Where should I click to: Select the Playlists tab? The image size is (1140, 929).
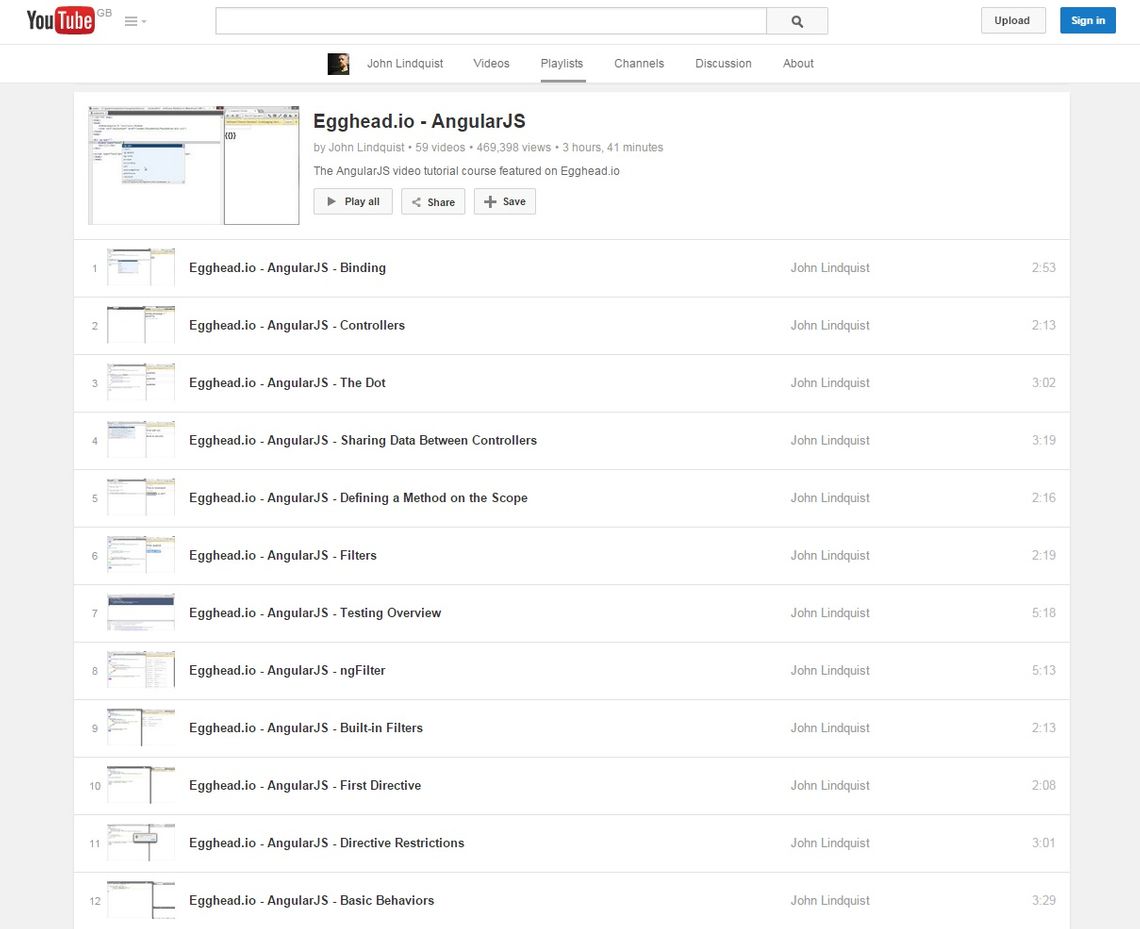pos(561,64)
